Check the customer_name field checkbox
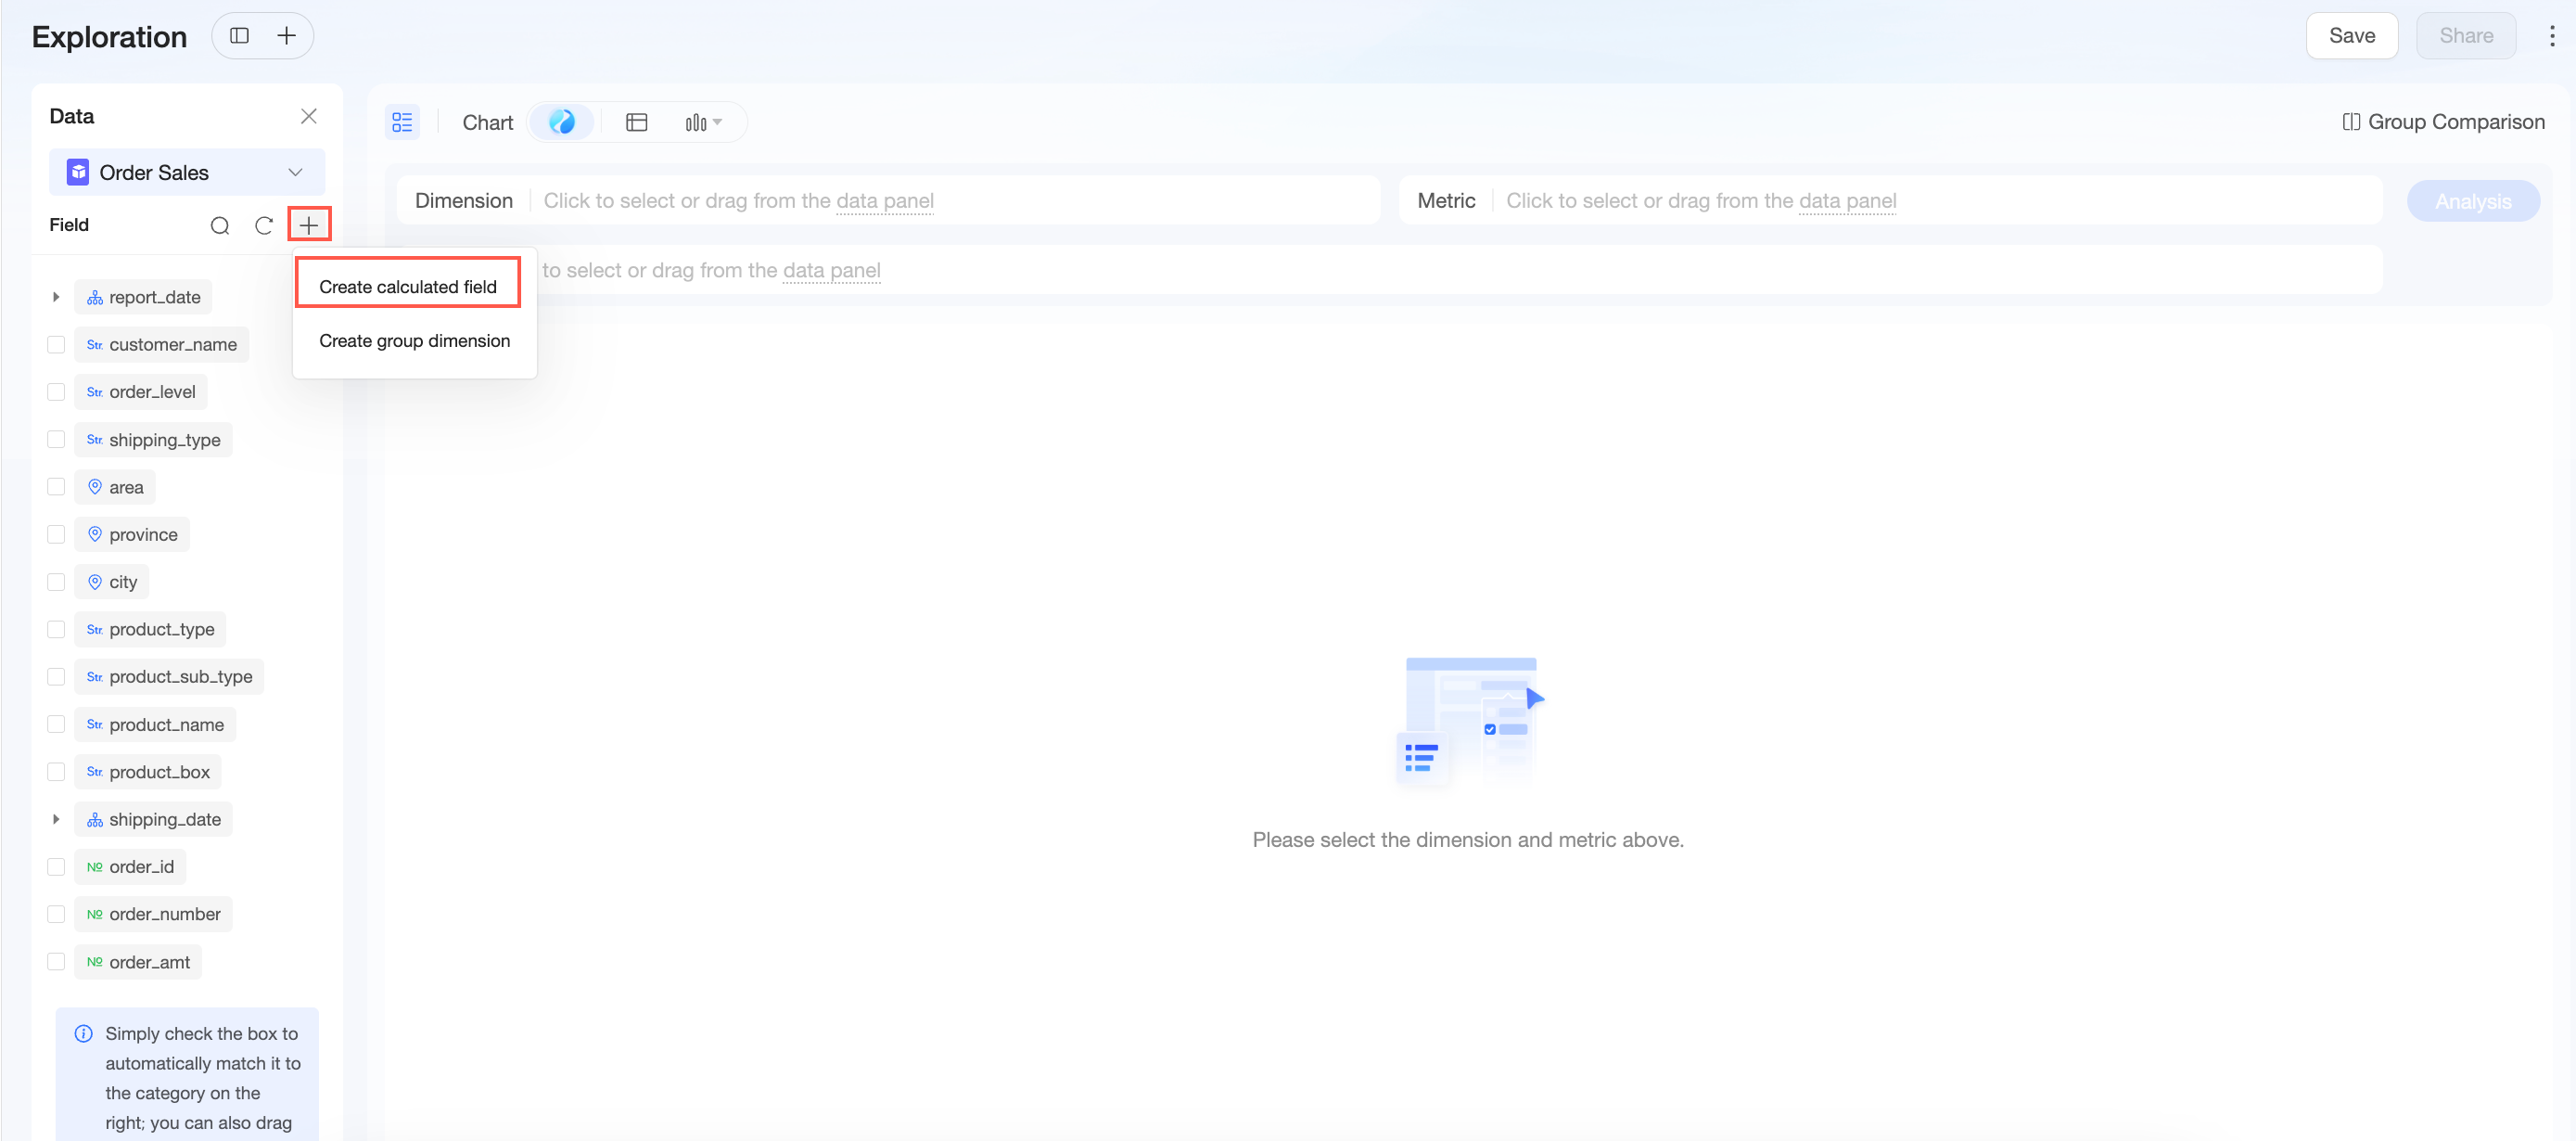2576x1141 pixels. pos(56,344)
